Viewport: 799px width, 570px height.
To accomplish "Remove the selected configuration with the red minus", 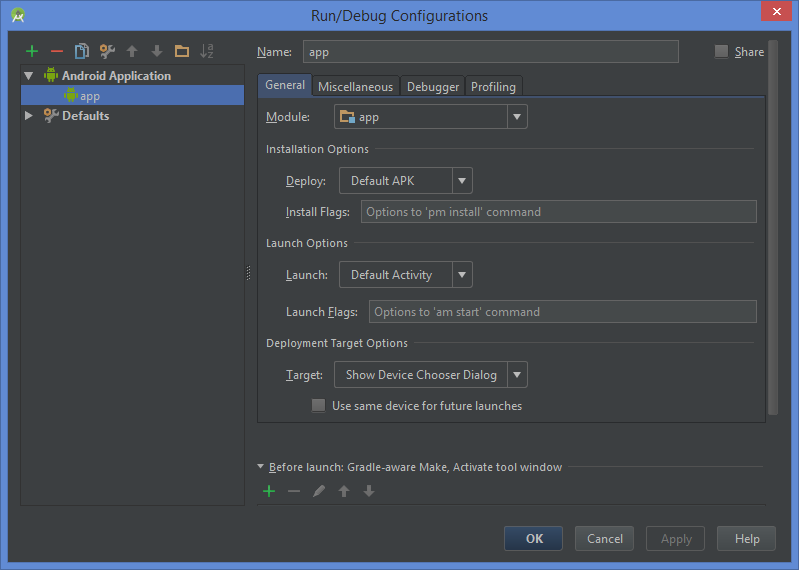I will tap(57, 51).
